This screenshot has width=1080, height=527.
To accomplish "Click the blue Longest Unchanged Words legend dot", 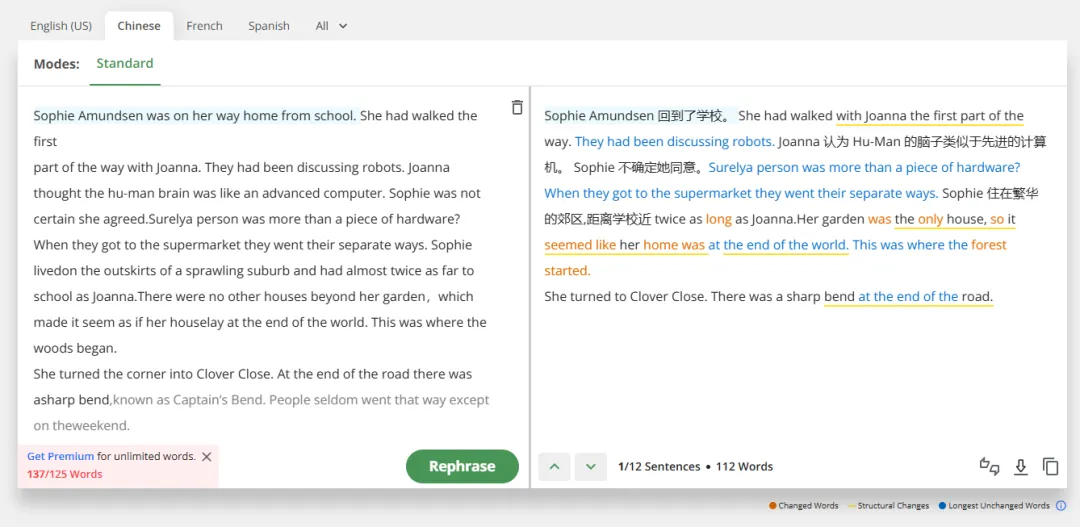I will coord(942,506).
